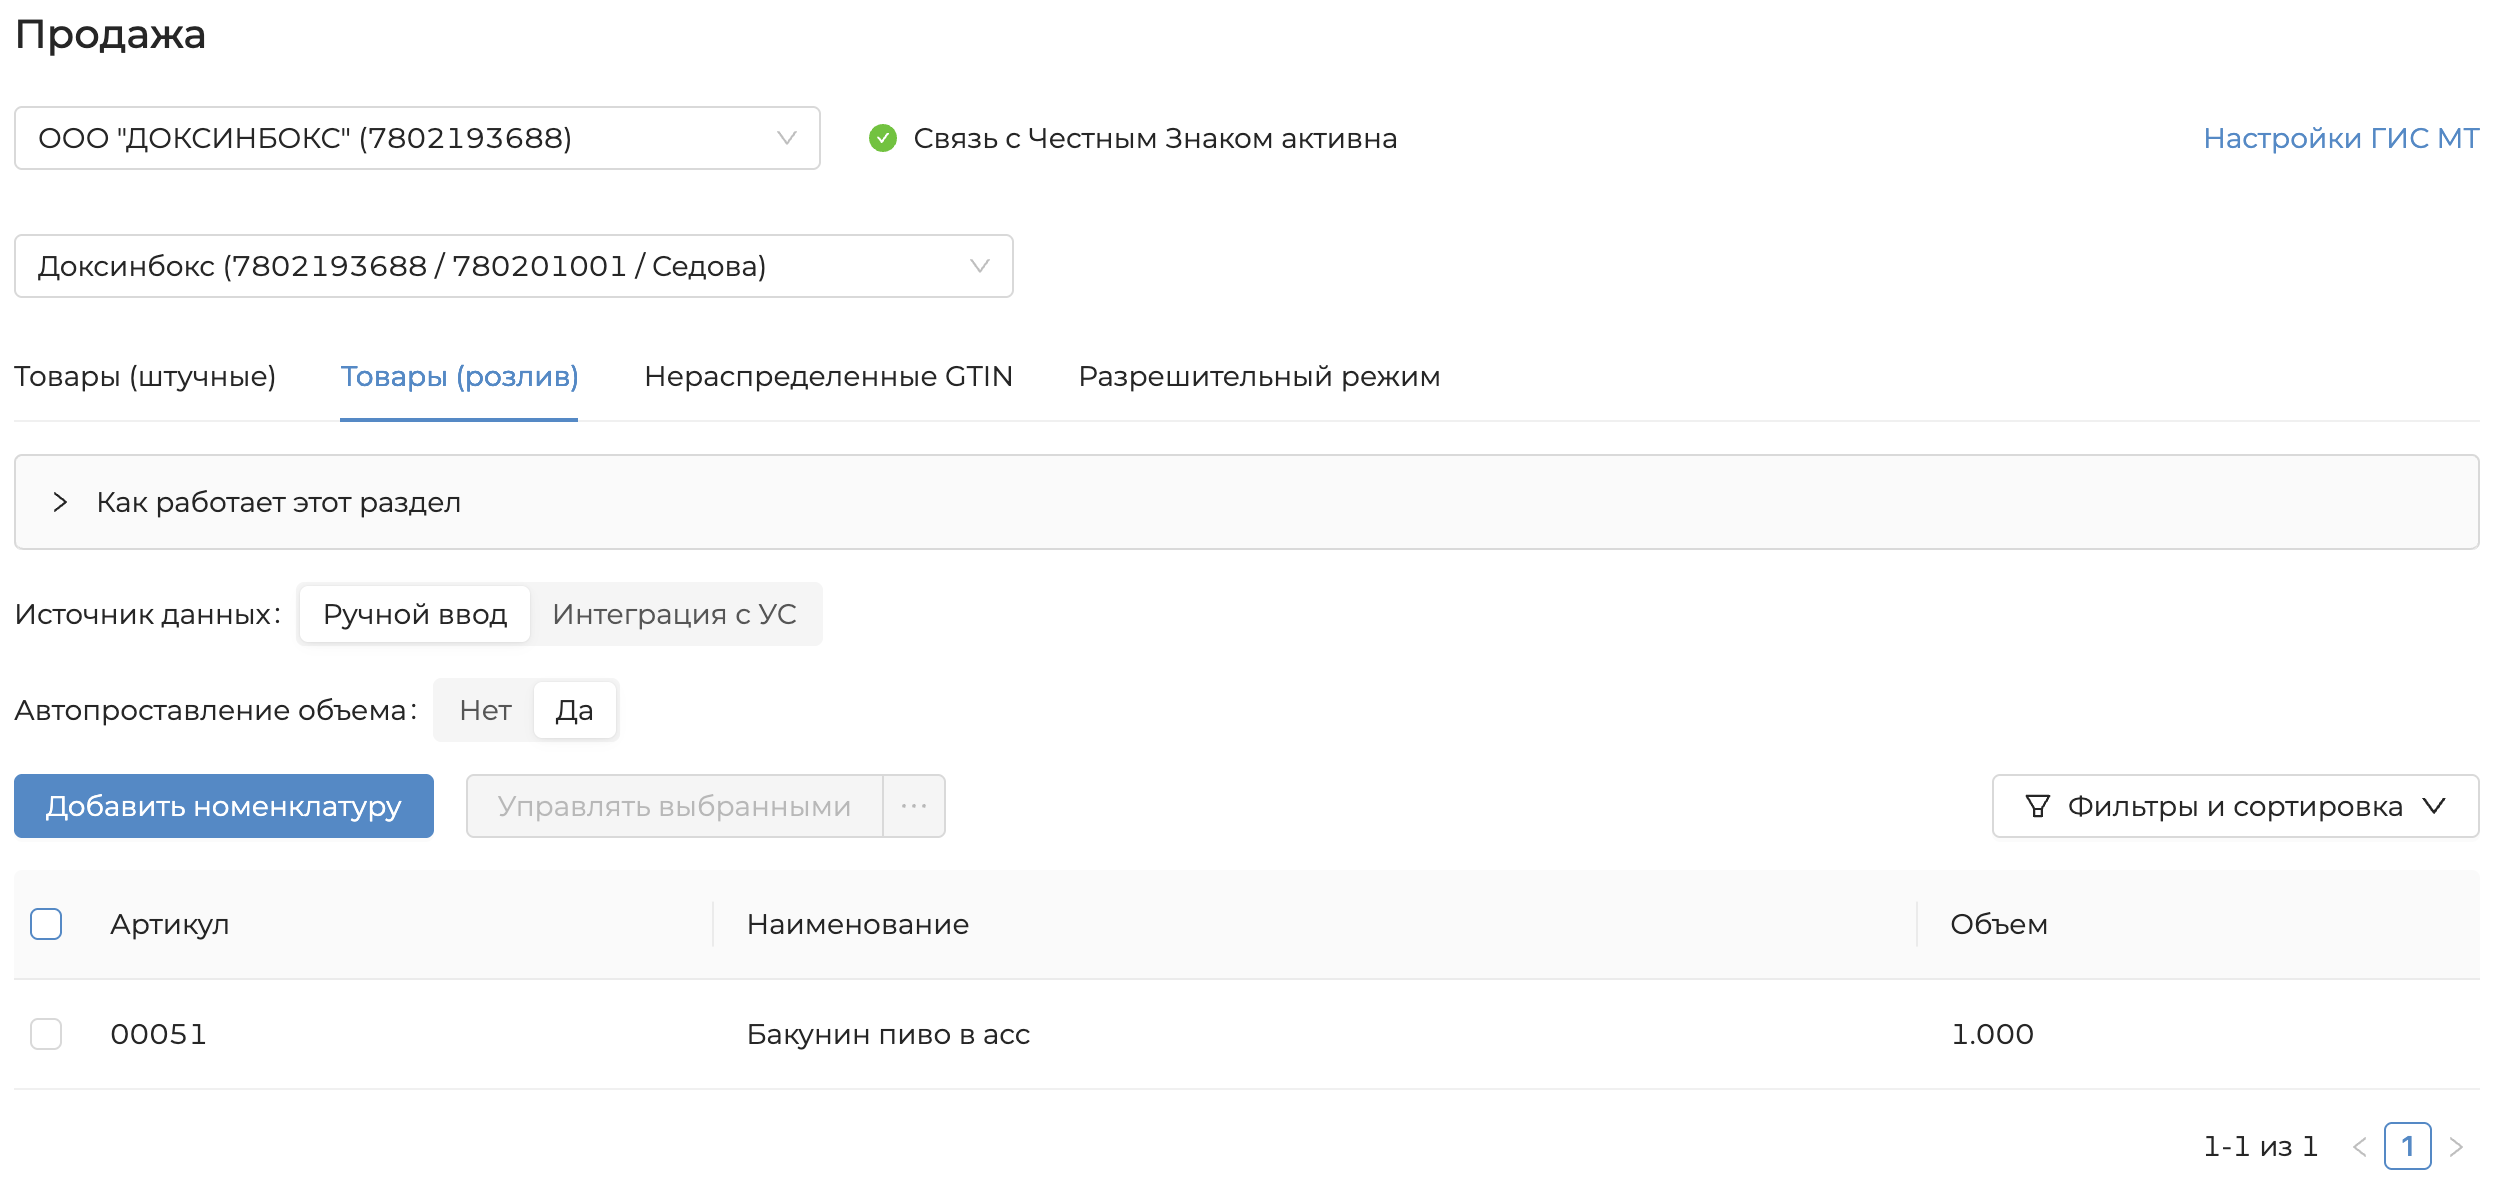Click page number 1 in pagination
The height and width of the screenshot is (1194, 2496).
(x=2407, y=1147)
